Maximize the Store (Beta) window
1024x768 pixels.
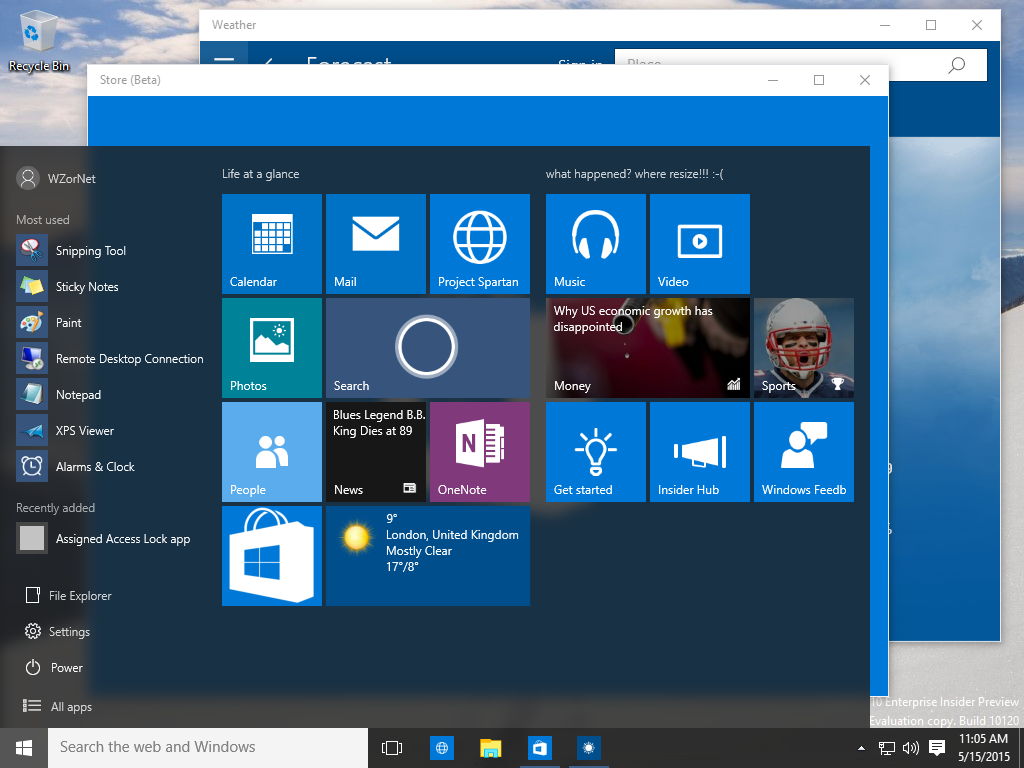point(819,80)
